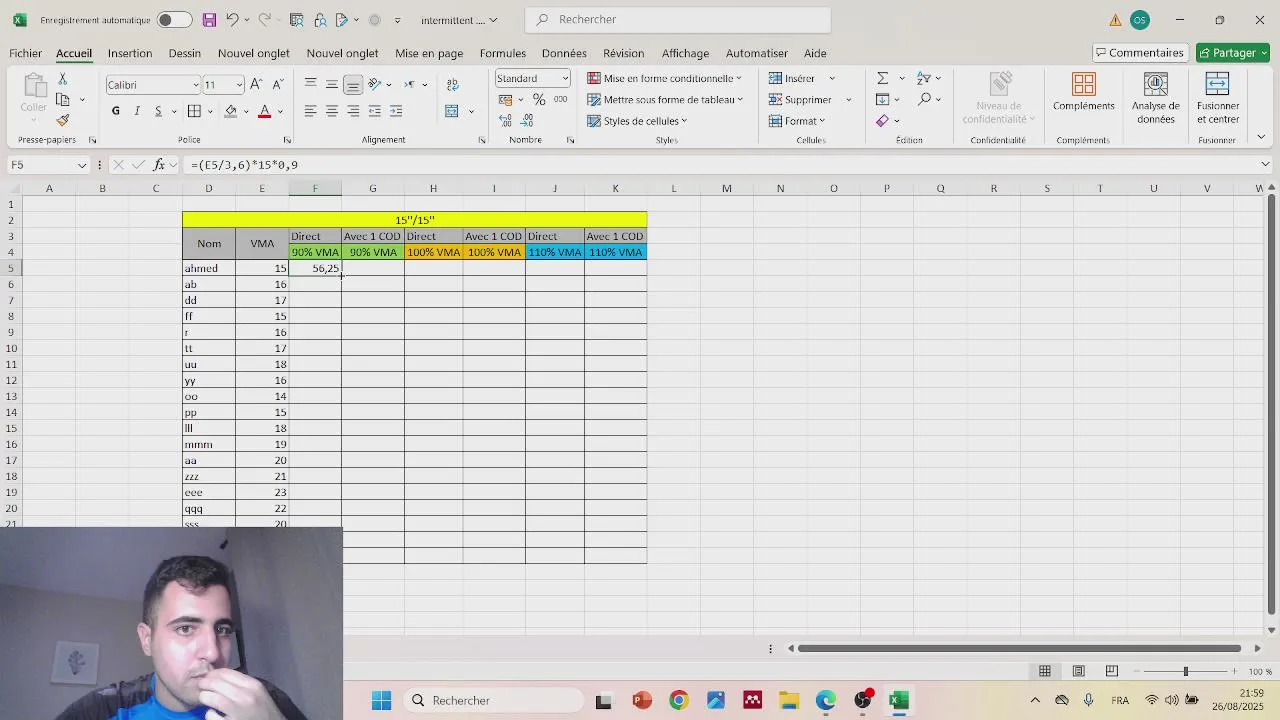Click the fill color bucket swatch

(x=231, y=111)
